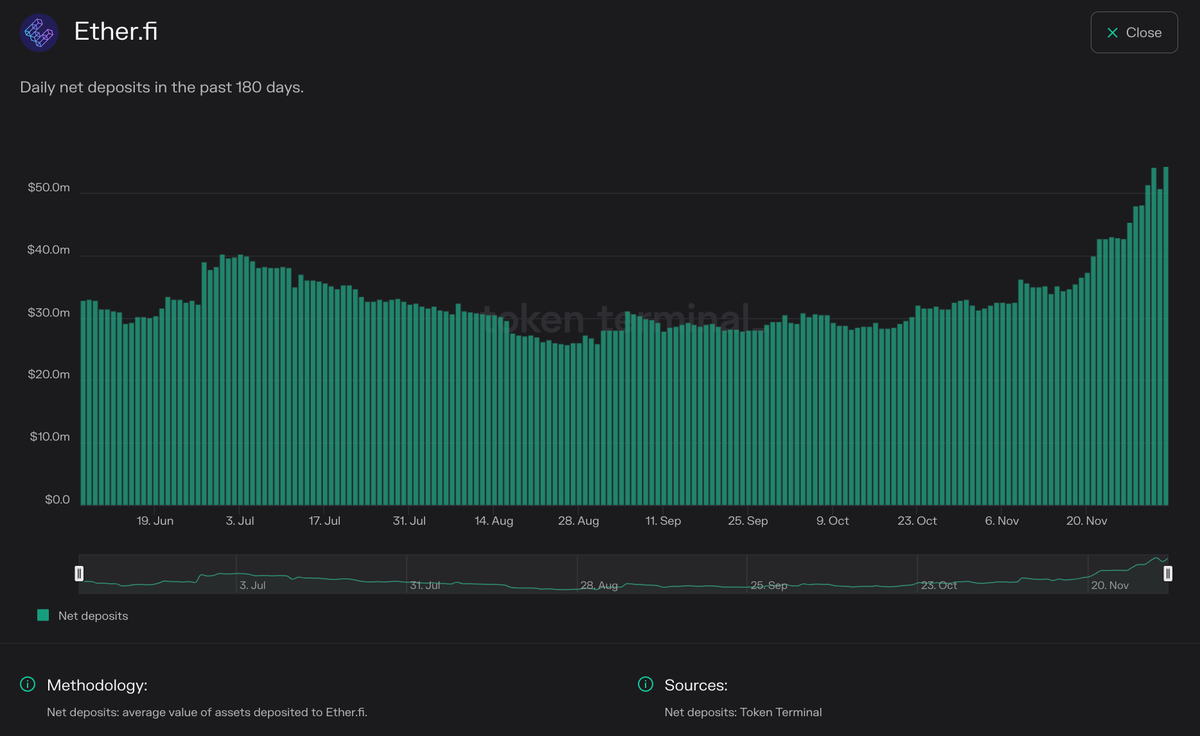This screenshot has width=1200, height=736.
Task: Click the info icon beside Methodology
Action: pyautogui.click(x=27, y=684)
